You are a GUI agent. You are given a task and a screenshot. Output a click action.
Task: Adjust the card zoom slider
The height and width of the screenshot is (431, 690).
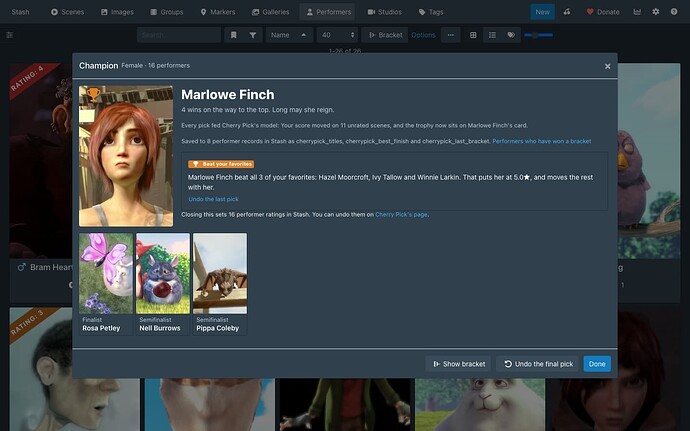click(x=538, y=35)
